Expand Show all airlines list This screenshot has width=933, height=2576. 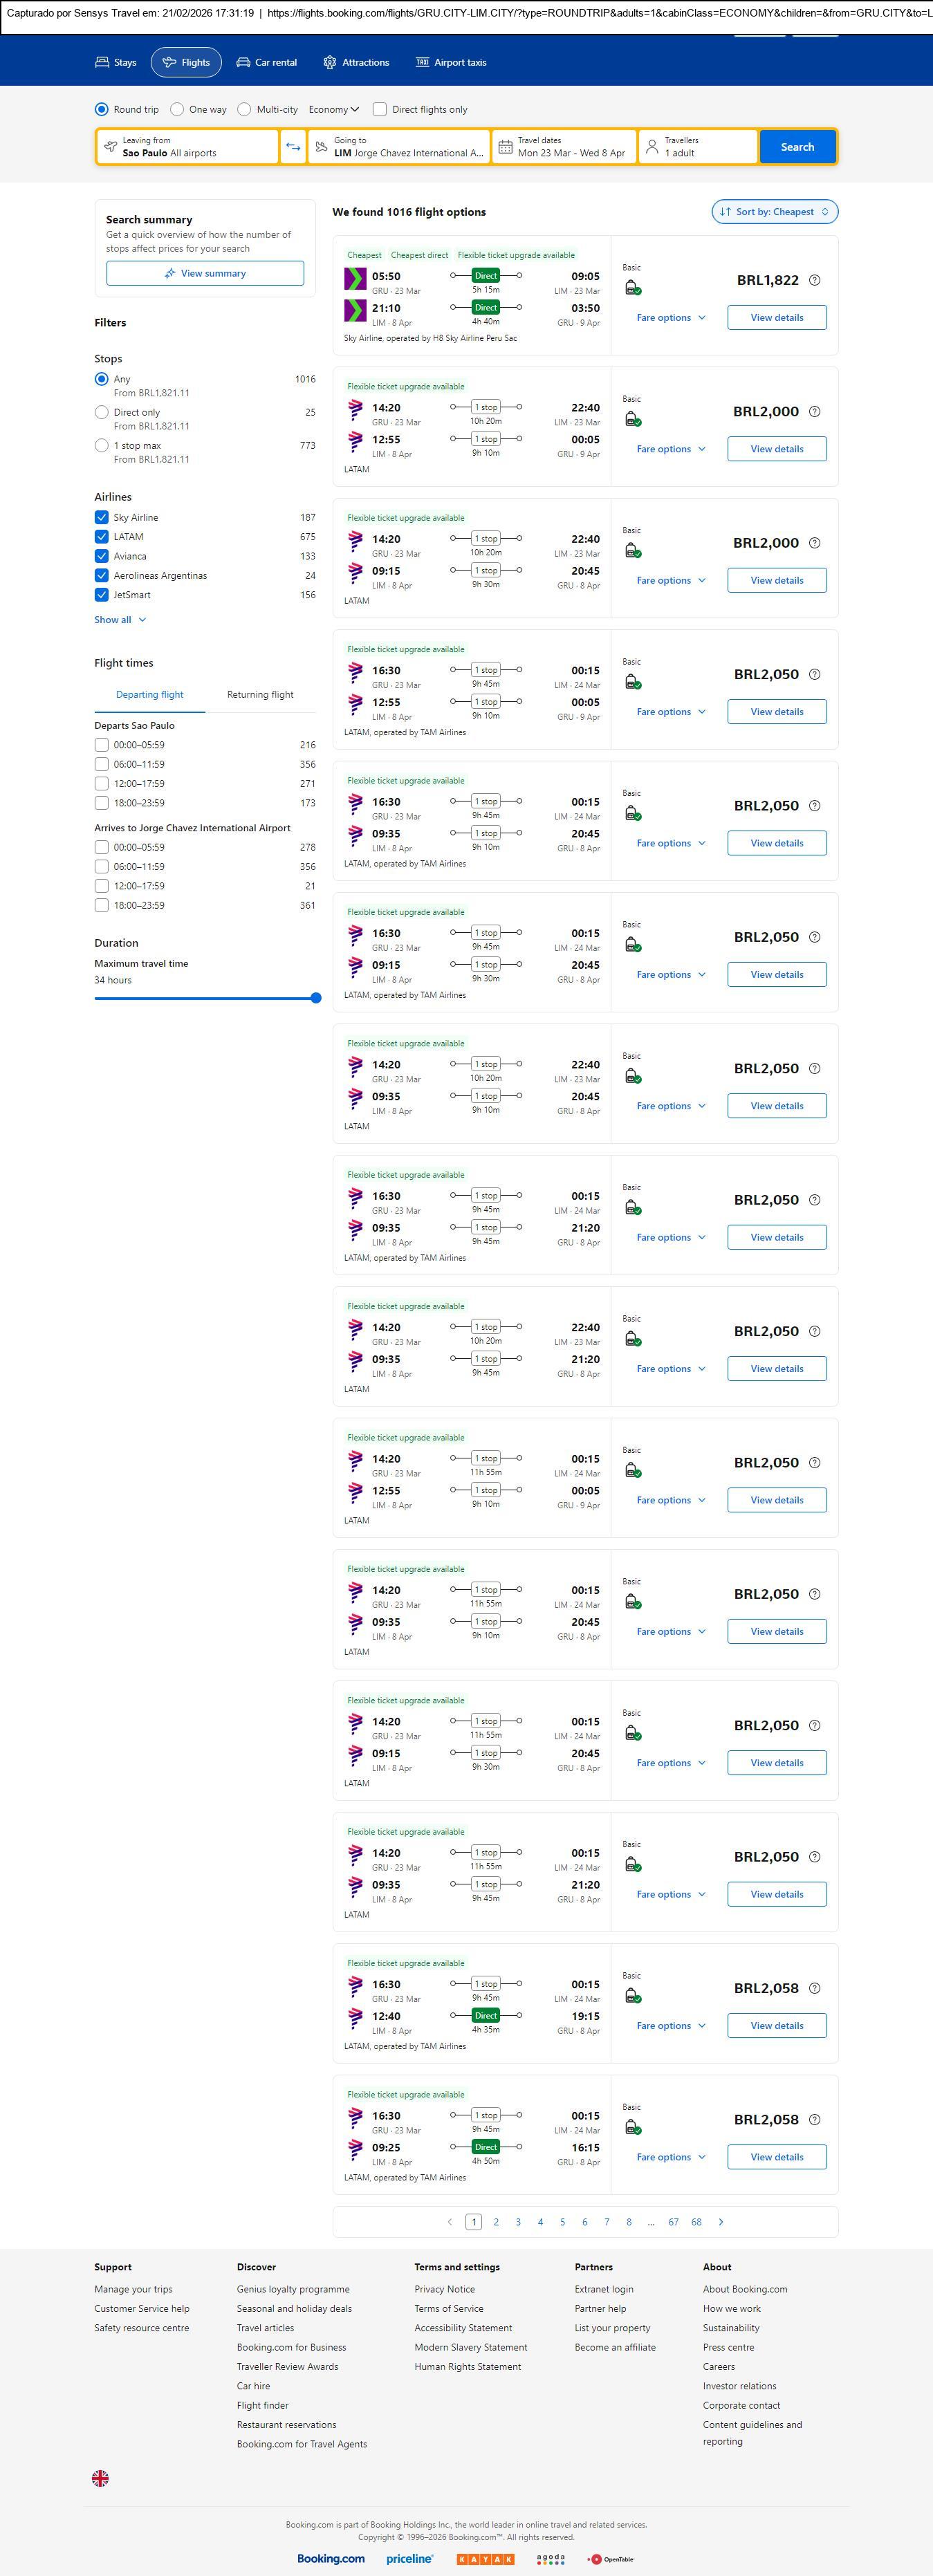[120, 620]
